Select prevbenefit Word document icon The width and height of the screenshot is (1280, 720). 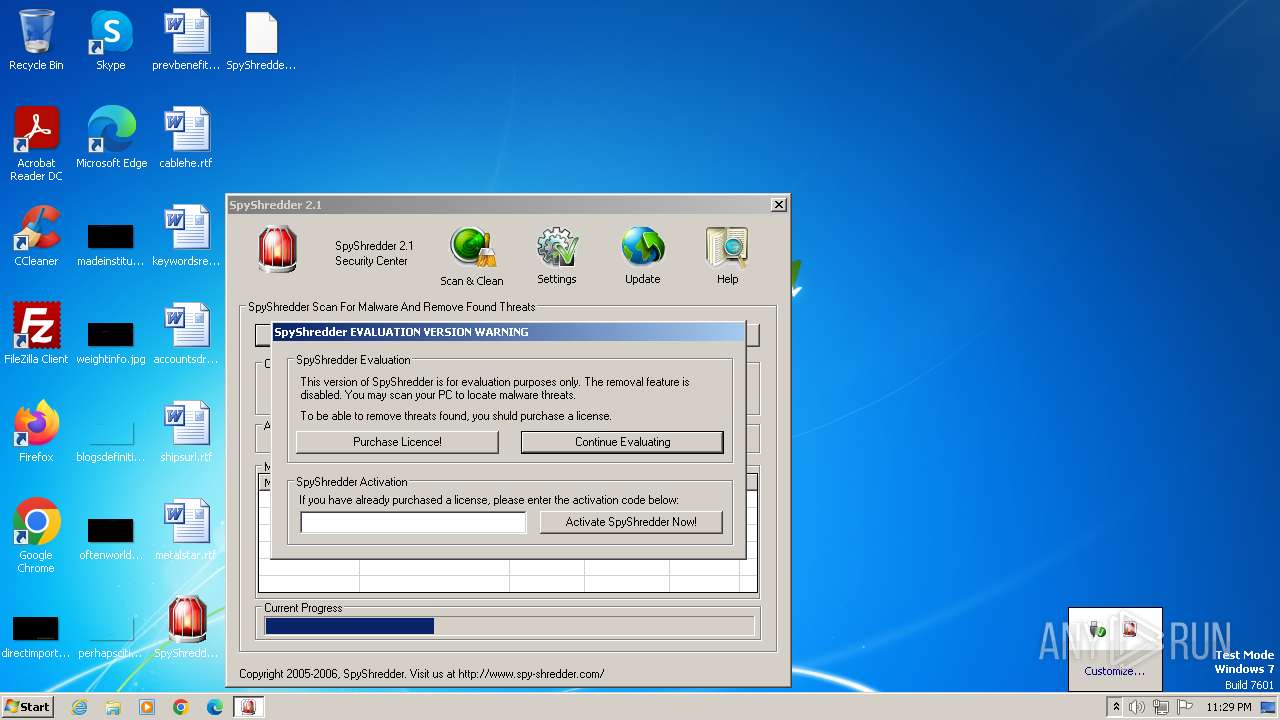(x=186, y=40)
